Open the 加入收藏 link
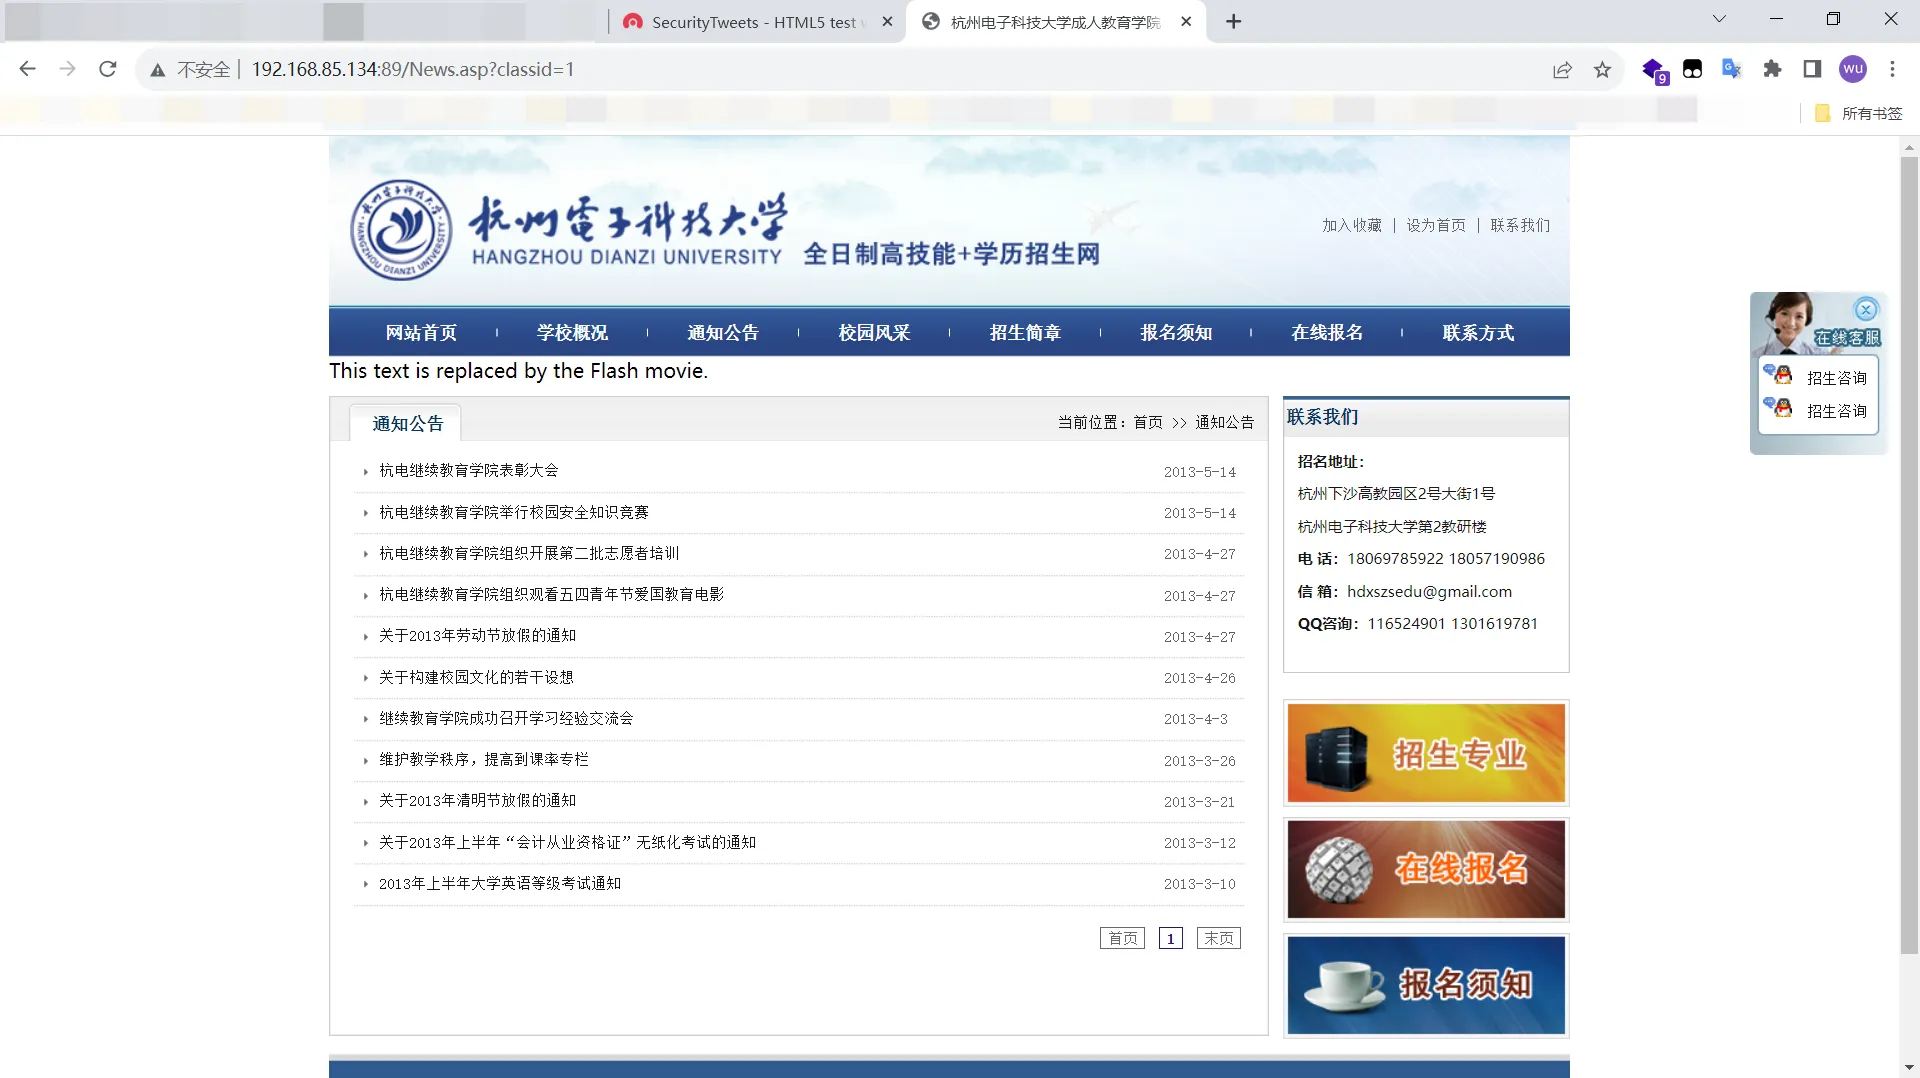The height and width of the screenshot is (1078, 1920). tap(1351, 225)
